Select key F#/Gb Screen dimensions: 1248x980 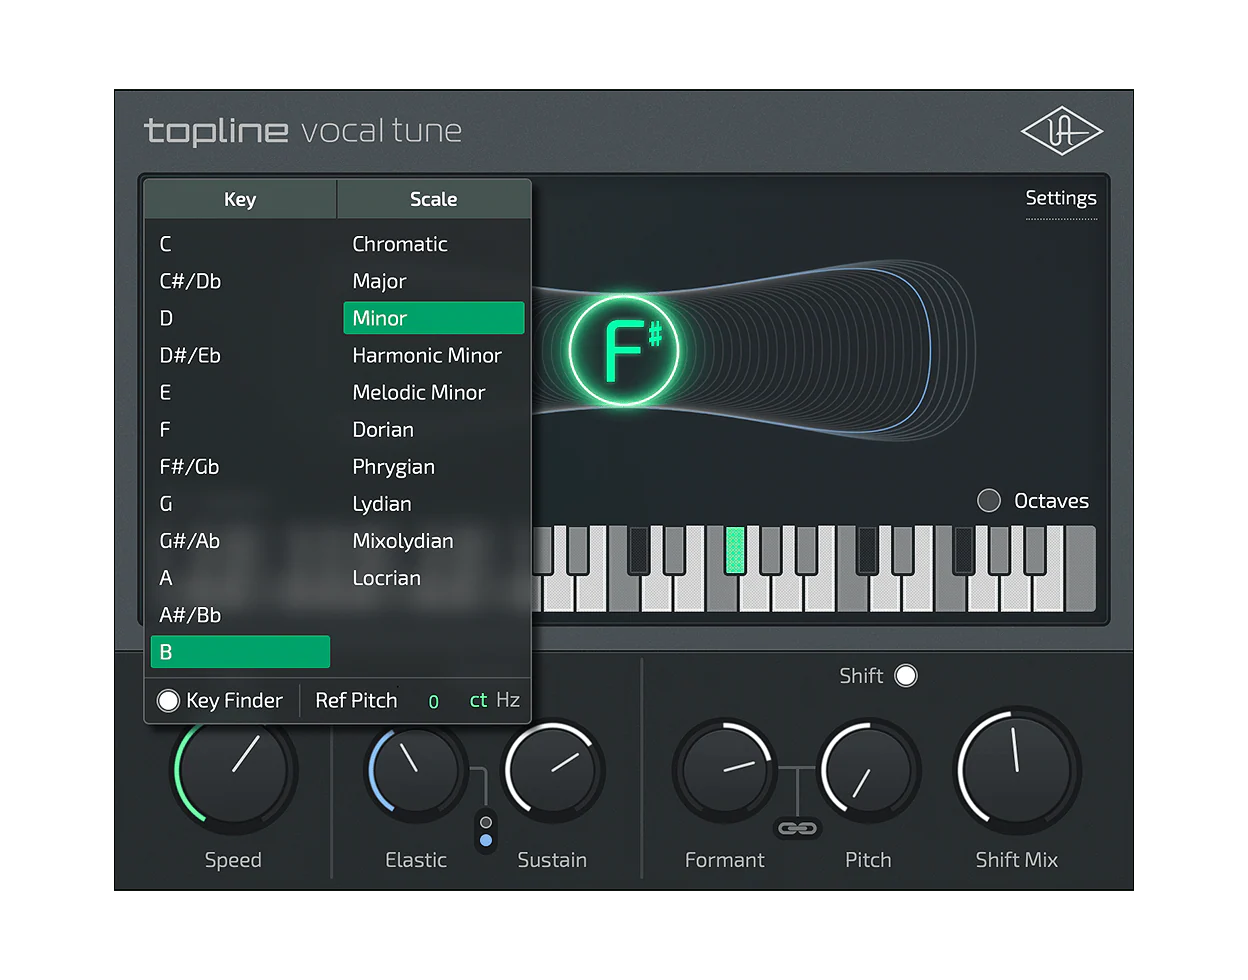(x=240, y=466)
